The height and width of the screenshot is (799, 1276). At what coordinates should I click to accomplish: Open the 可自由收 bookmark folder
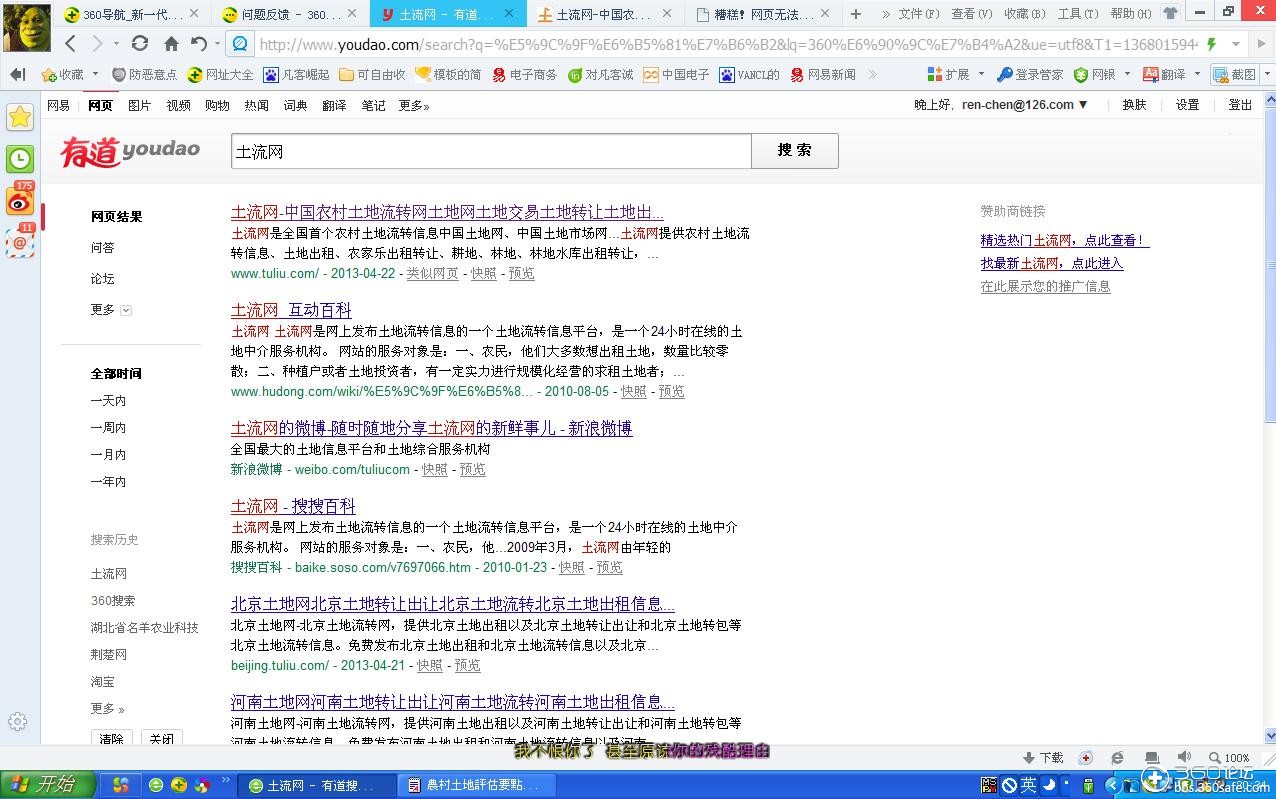click(372, 75)
